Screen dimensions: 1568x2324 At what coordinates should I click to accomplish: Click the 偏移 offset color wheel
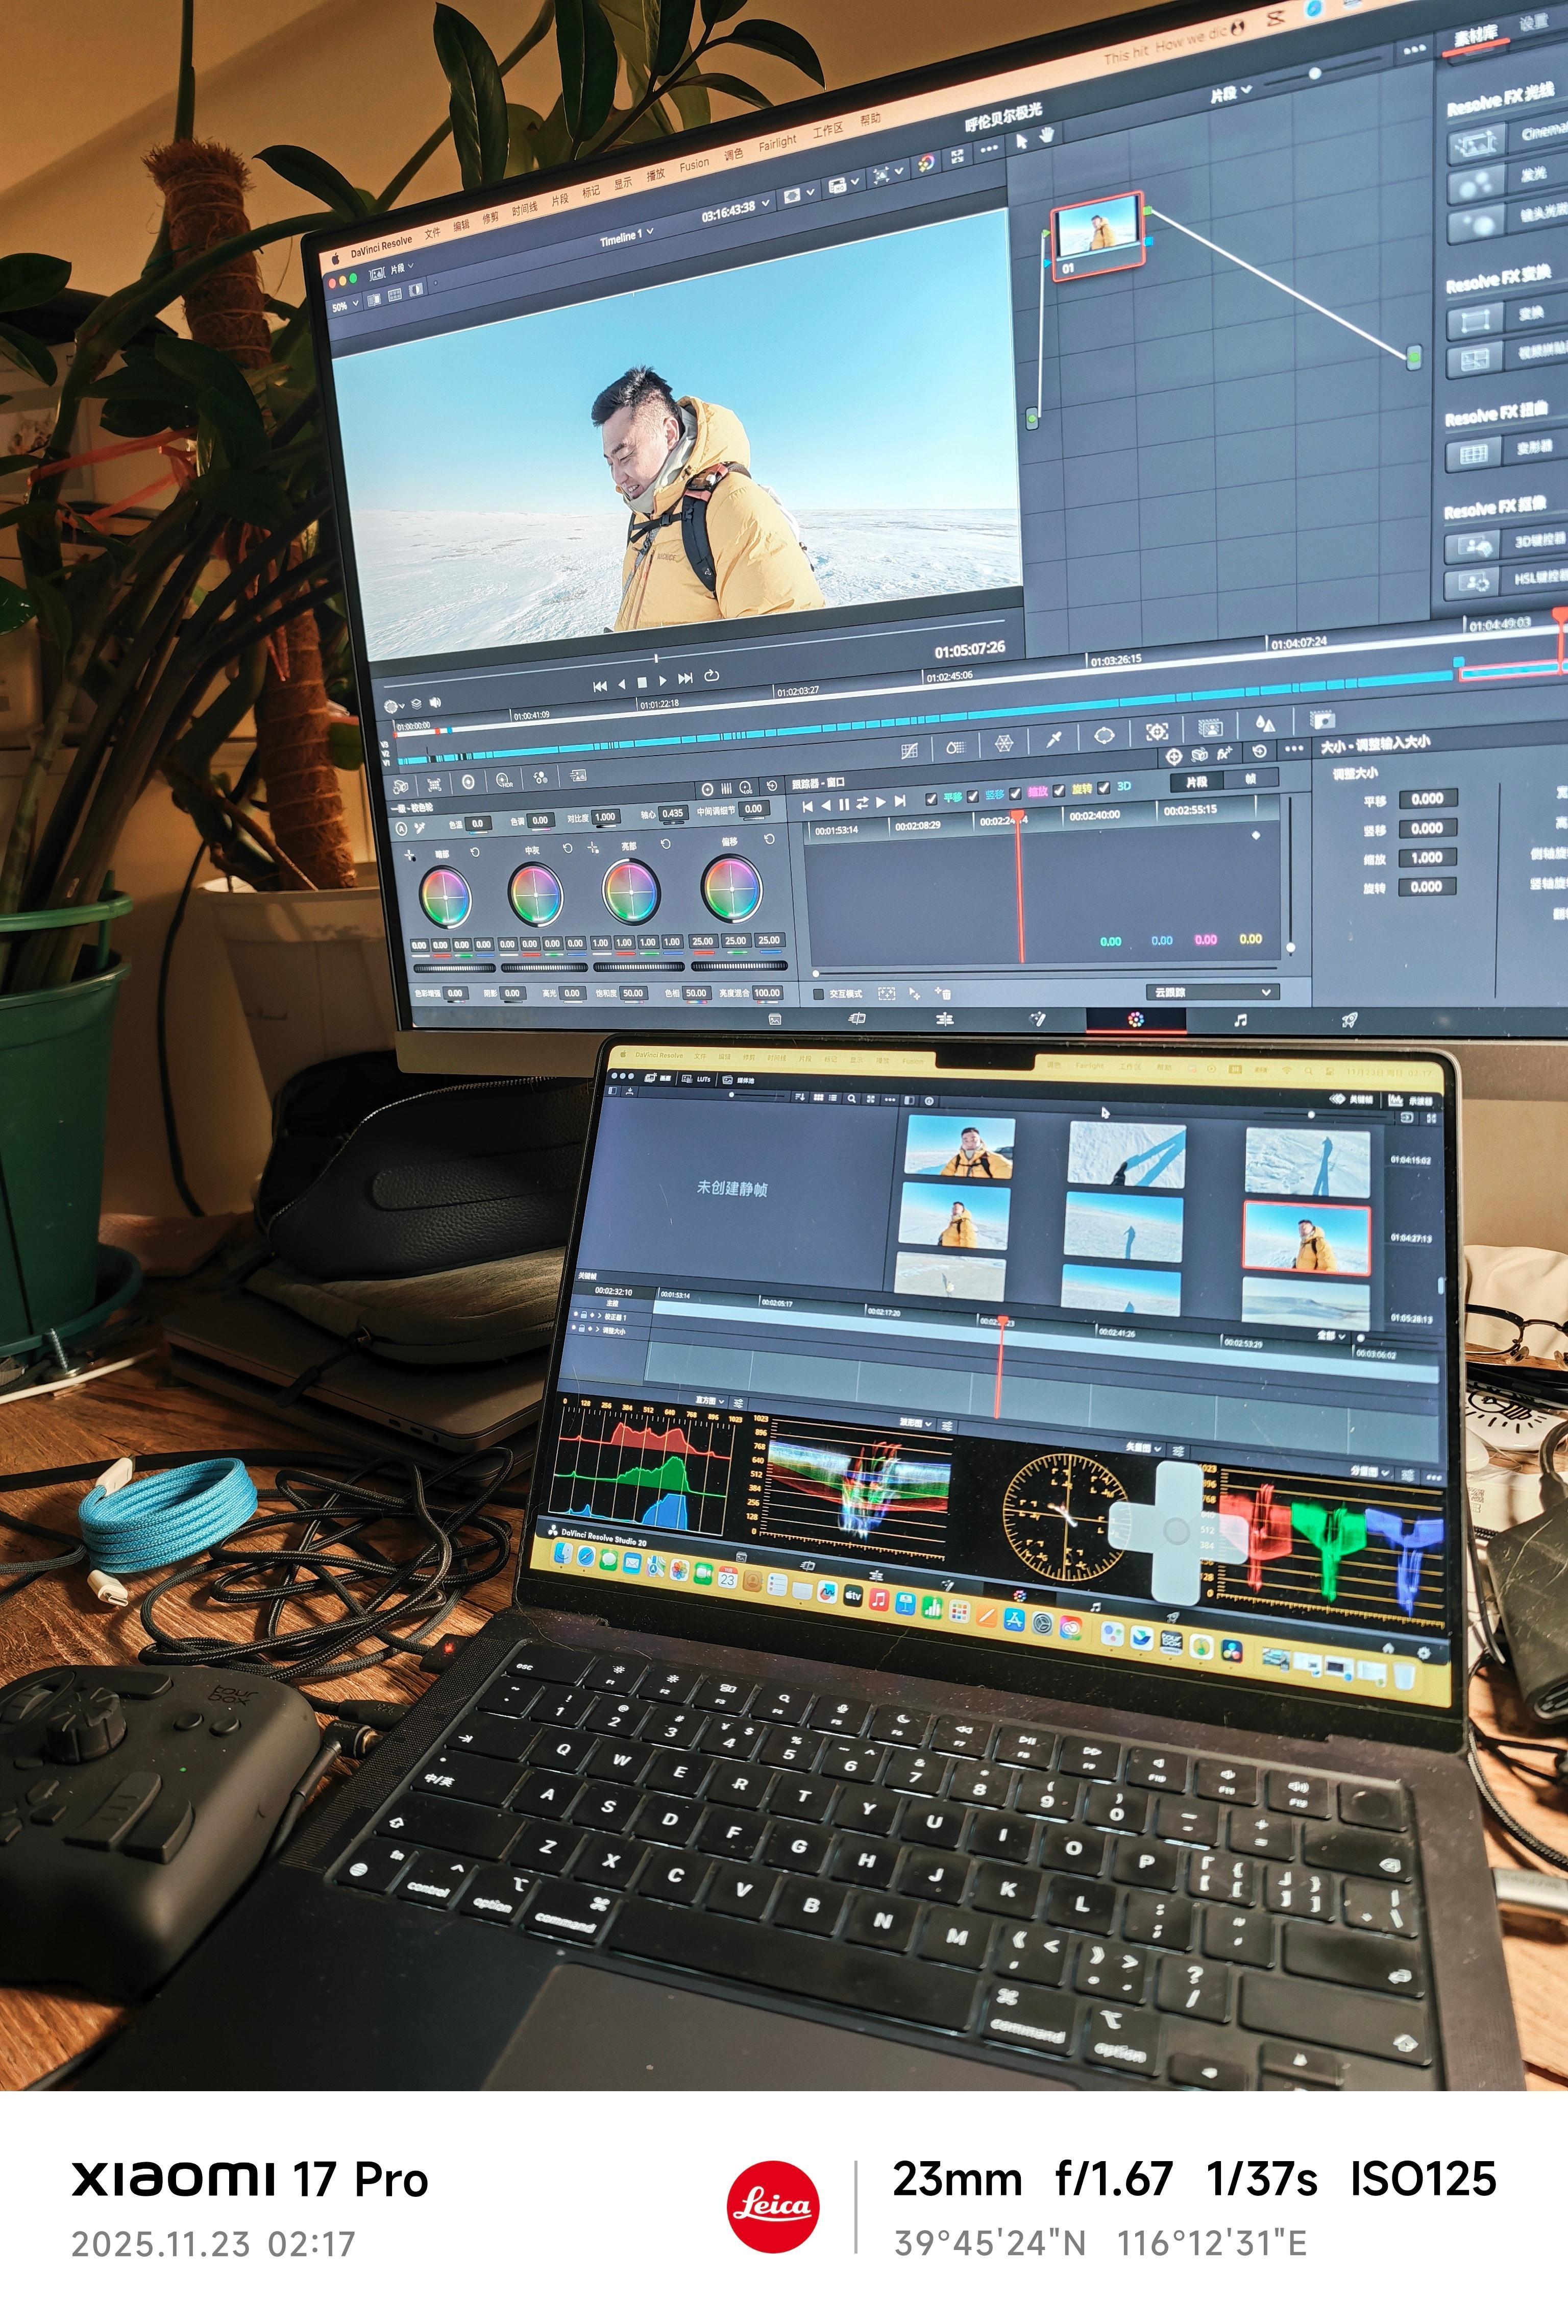[x=731, y=888]
